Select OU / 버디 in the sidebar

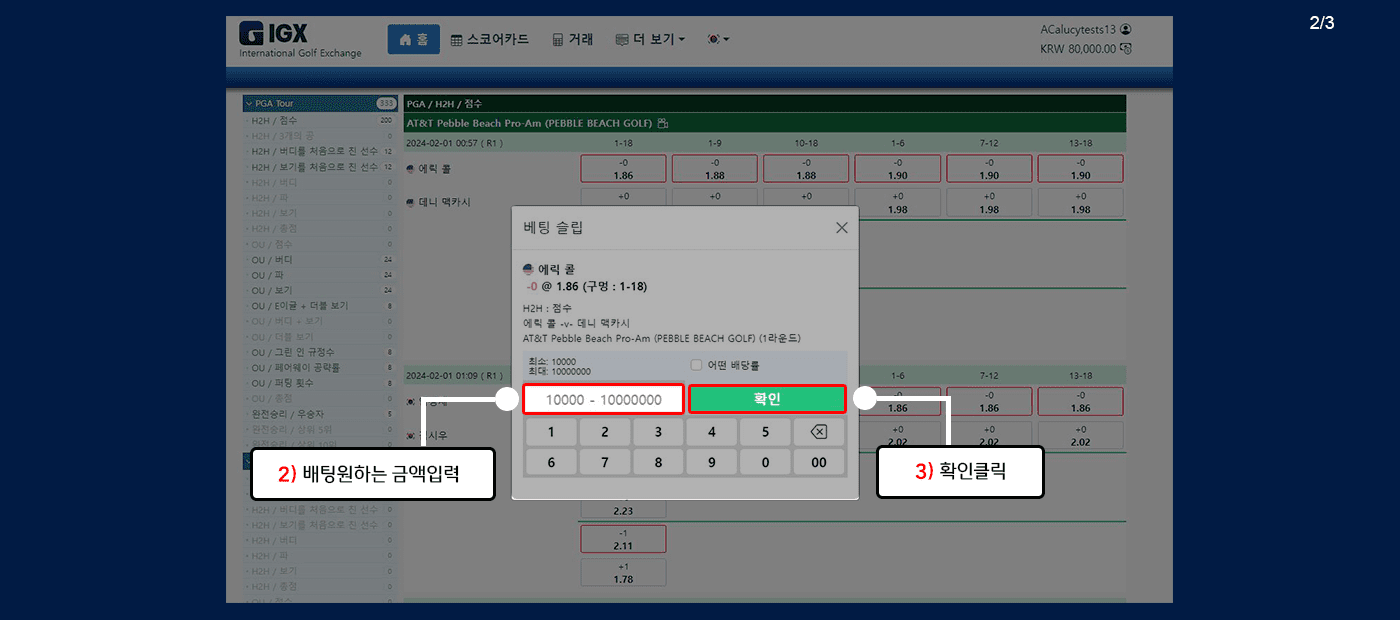(x=273, y=260)
